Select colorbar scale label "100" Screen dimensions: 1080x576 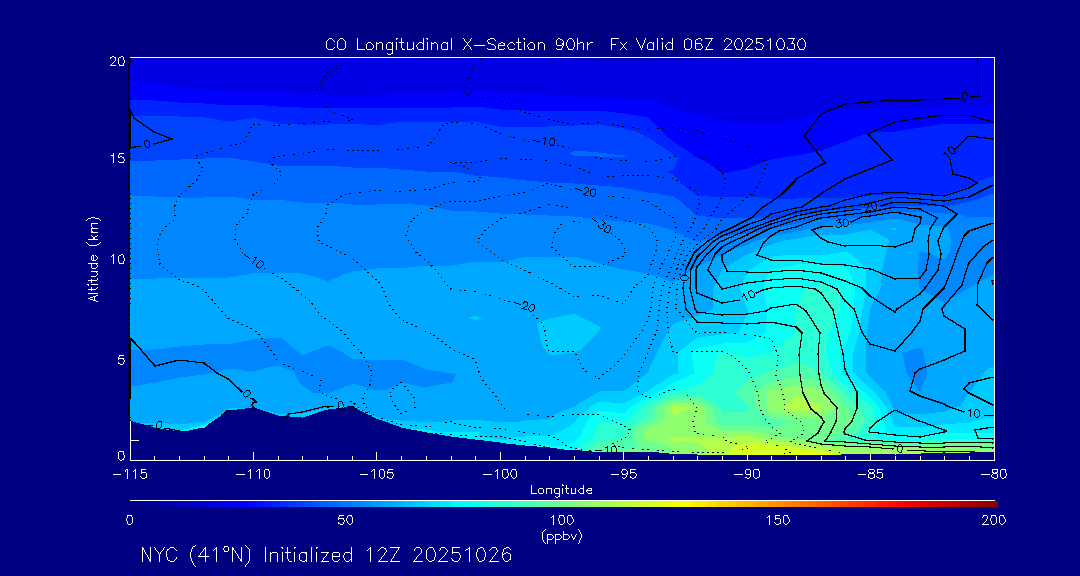click(x=562, y=520)
